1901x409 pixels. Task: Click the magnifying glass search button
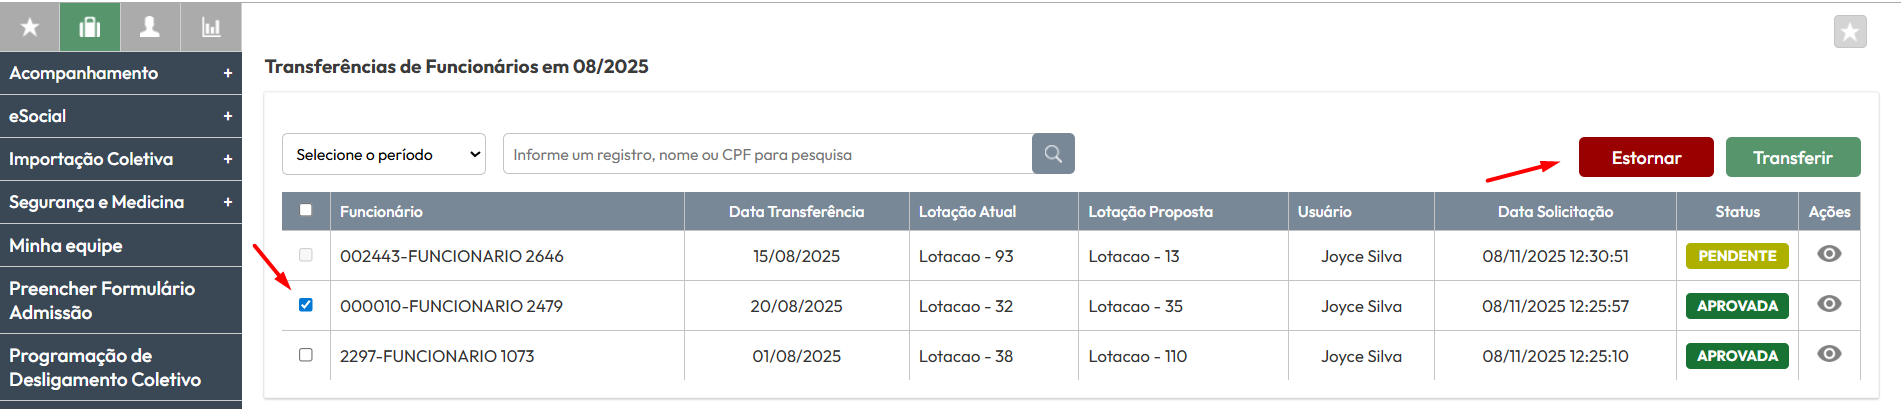[x=1053, y=154]
